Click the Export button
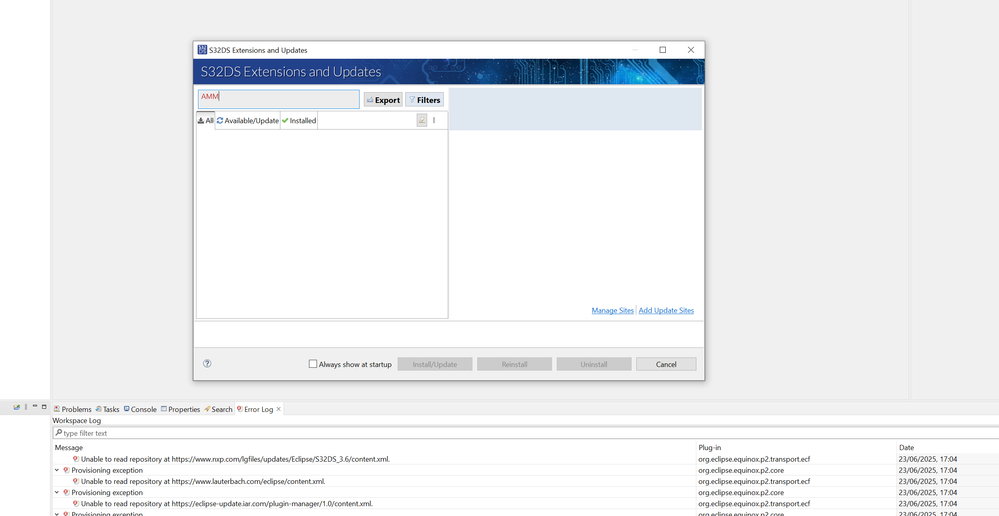Viewport: 999px width, 516px height. [x=383, y=100]
